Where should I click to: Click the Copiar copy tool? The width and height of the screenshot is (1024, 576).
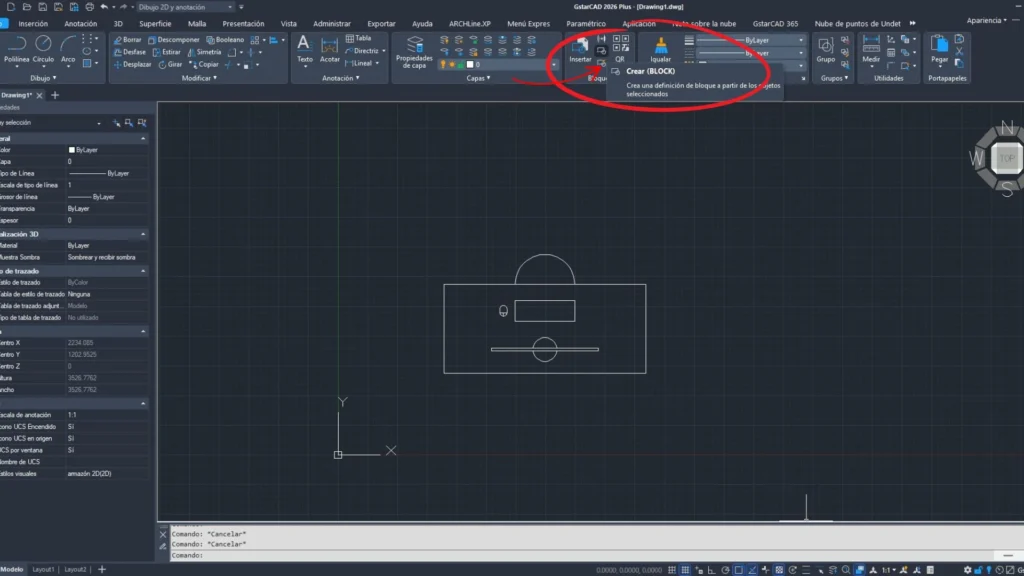204,65
